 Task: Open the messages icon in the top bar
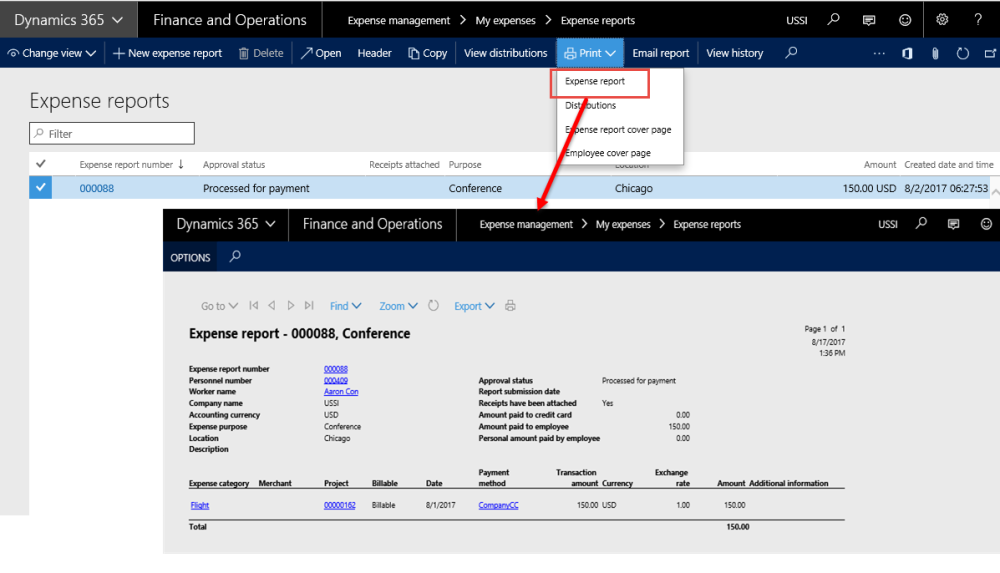[x=869, y=20]
